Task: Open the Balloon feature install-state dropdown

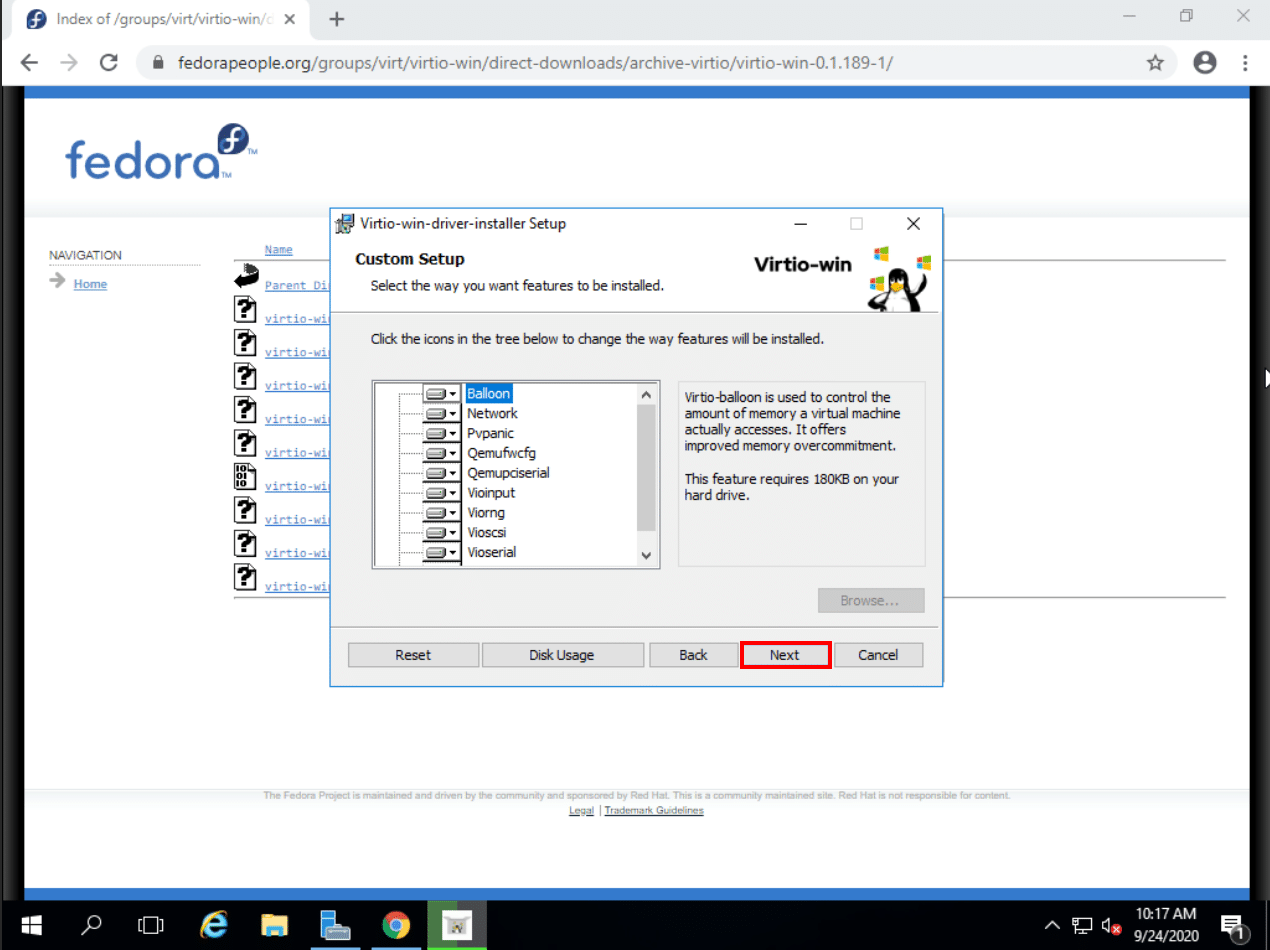Action: [x=442, y=394]
